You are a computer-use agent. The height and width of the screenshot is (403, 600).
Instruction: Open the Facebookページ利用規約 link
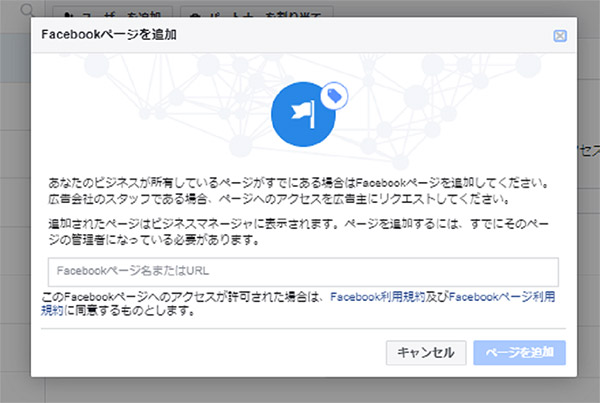tap(502, 297)
